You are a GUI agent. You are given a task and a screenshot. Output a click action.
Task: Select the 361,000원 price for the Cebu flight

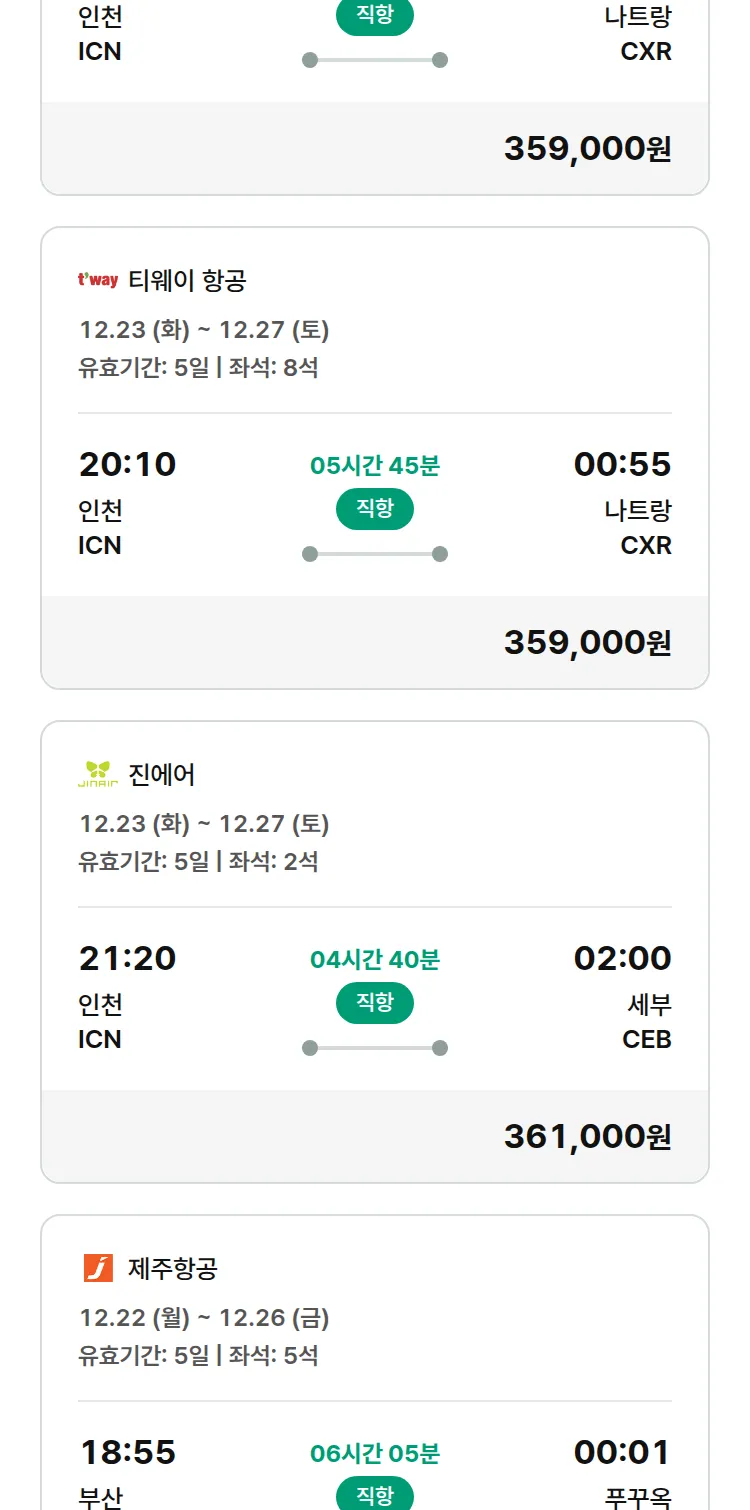tap(587, 1136)
